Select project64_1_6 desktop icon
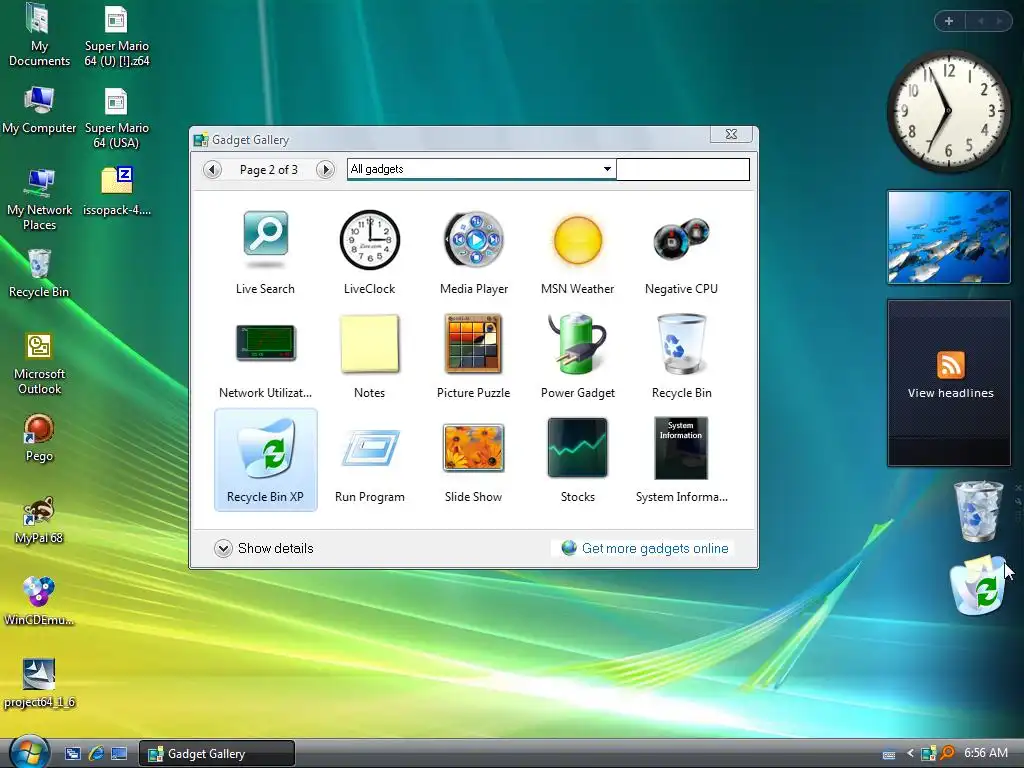 pyautogui.click(x=39, y=683)
